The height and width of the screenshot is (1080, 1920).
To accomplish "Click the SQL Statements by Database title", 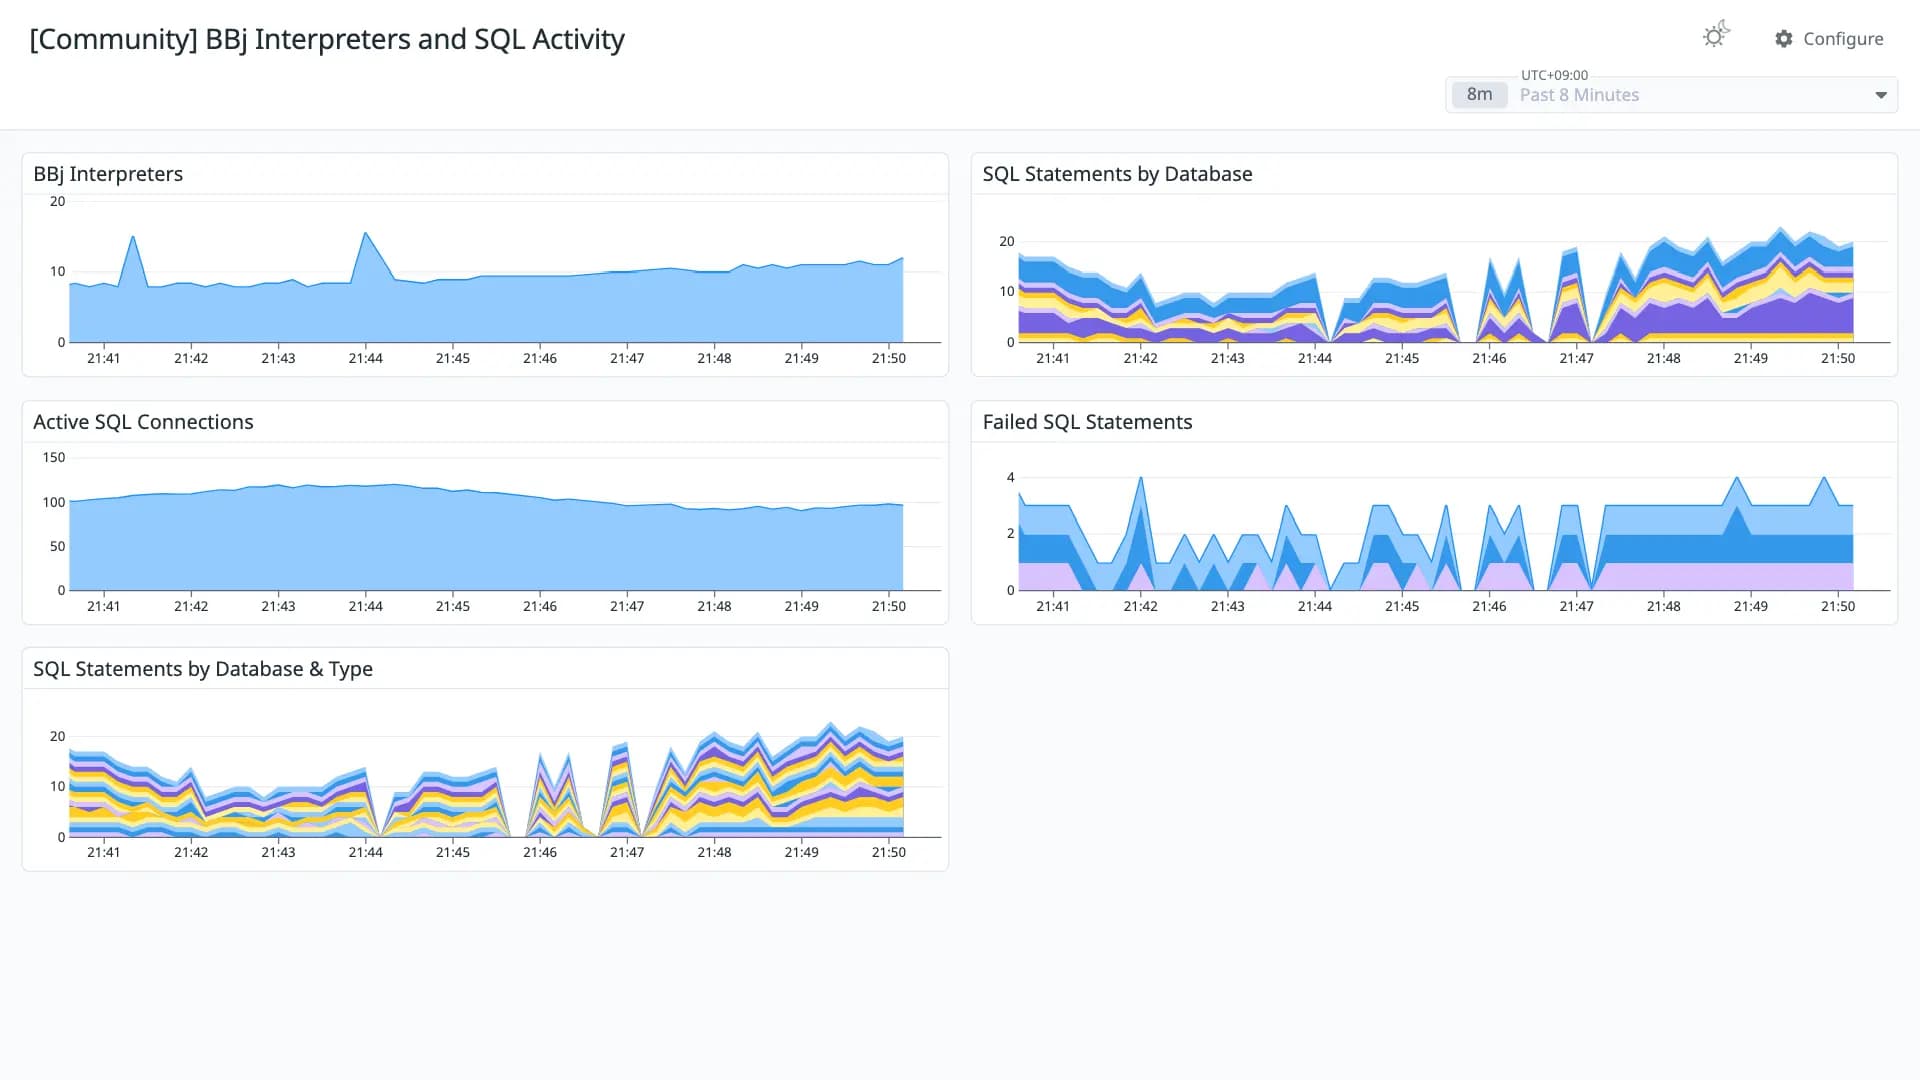I will point(1117,174).
